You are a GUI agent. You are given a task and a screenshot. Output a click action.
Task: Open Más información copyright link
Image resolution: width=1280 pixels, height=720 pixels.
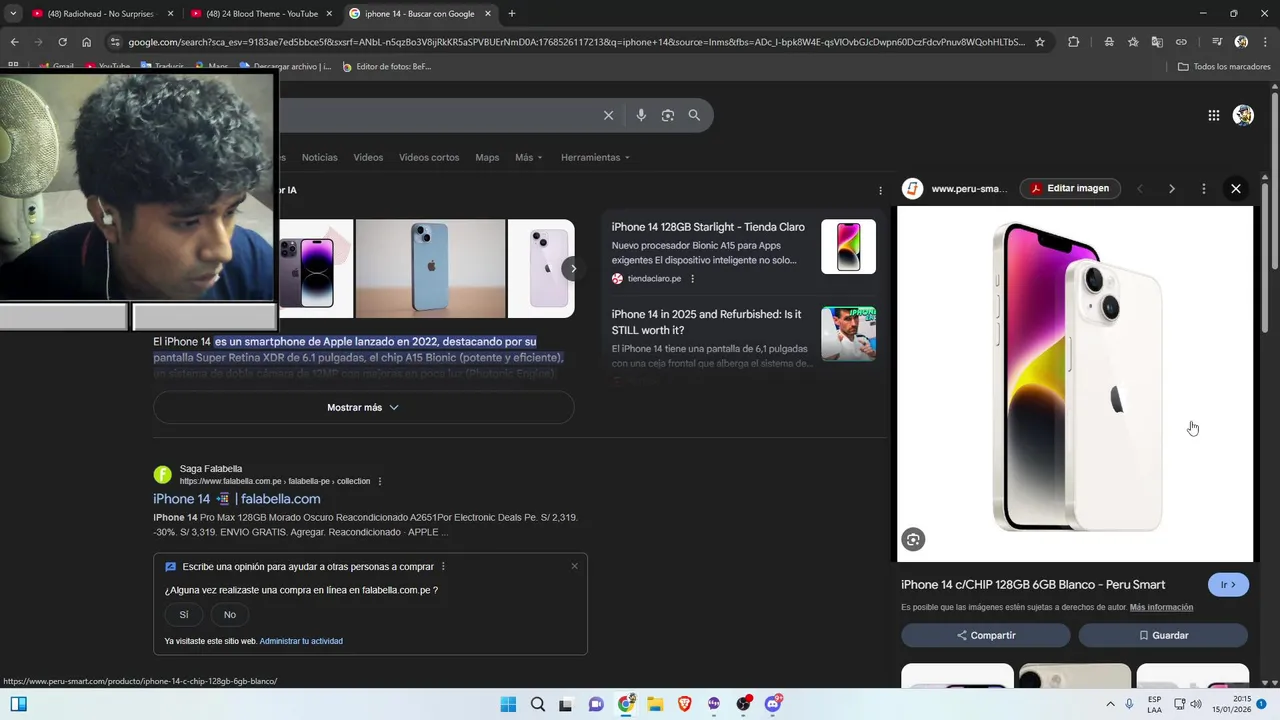(x=1161, y=607)
